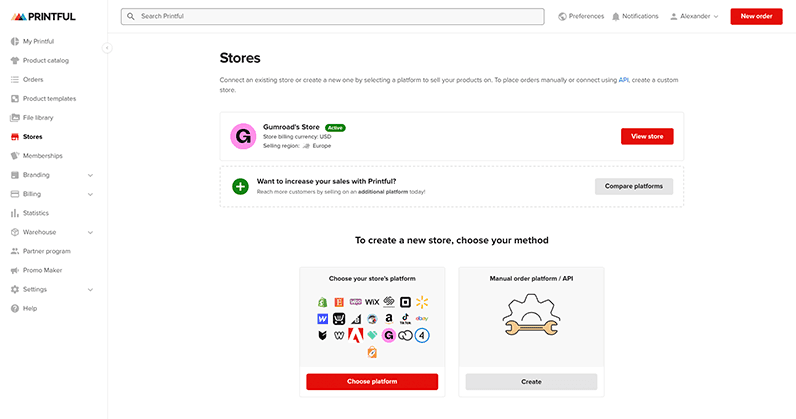
Task: Click the Big Cartel platform icon
Action: coord(322,335)
